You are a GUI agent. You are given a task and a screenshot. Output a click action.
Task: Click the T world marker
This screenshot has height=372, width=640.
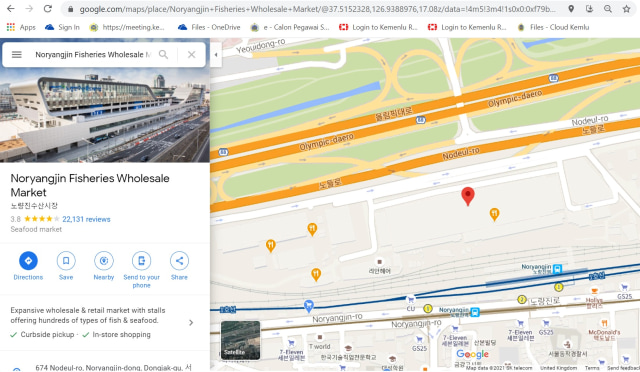pos(320,337)
